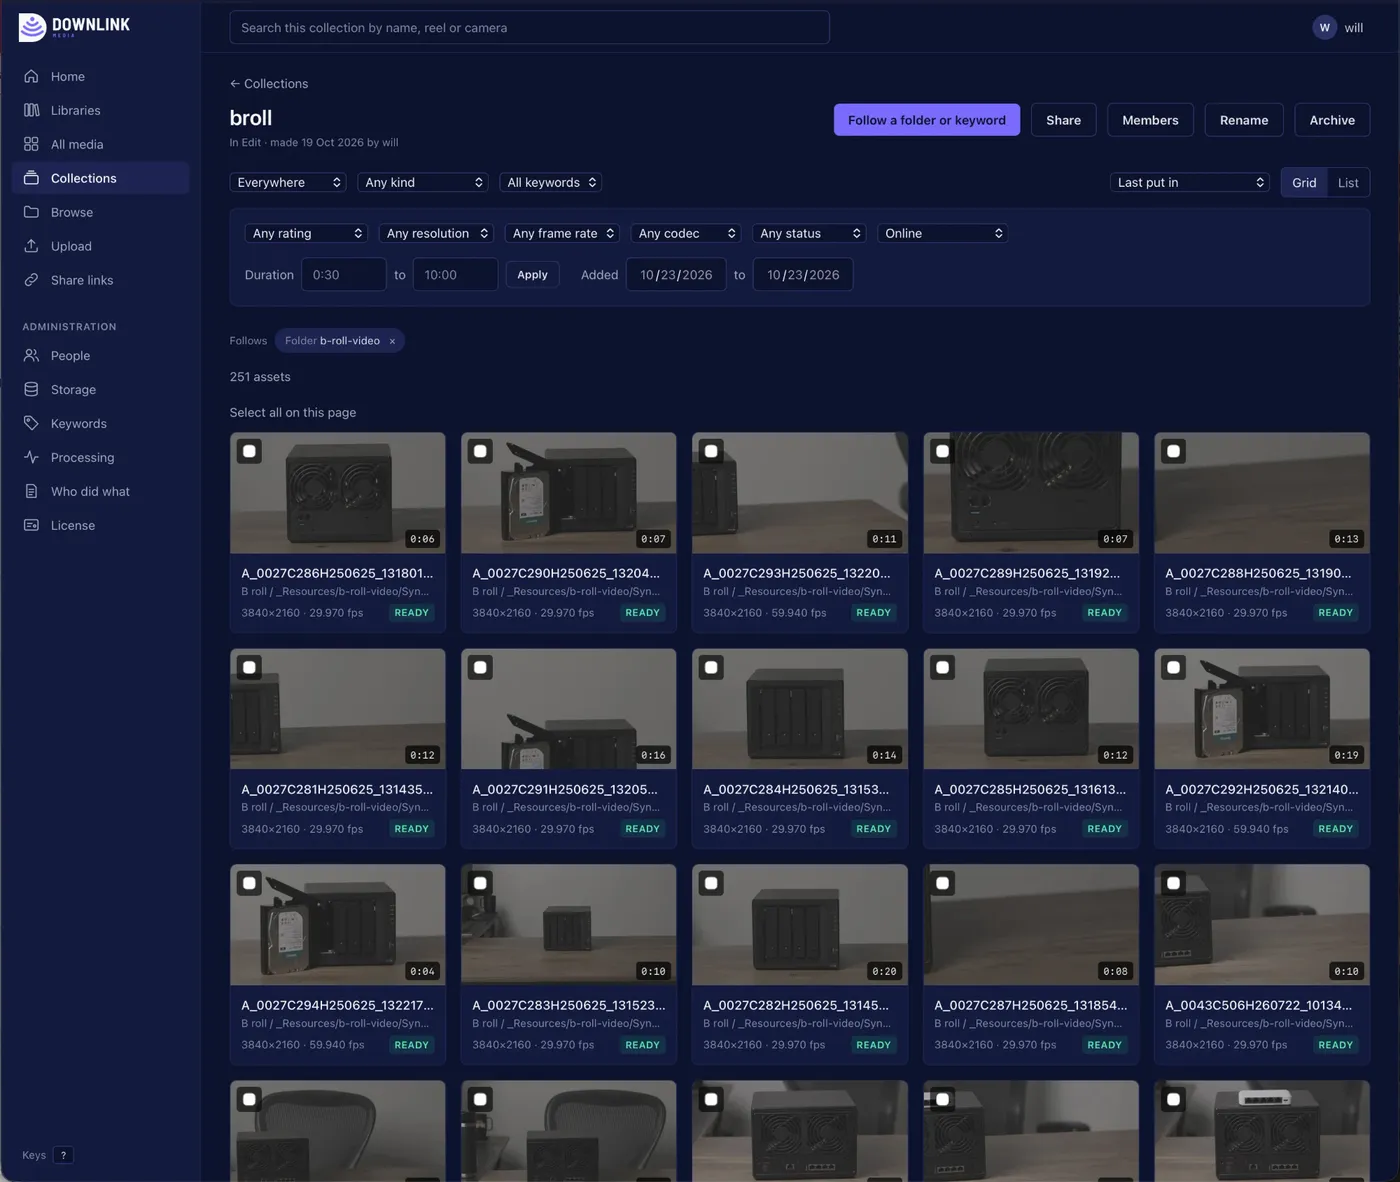The width and height of the screenshot is (1400, 1182).
Task: Click file name A_0027C287H250625_131854
Action: [1030, 1005]
